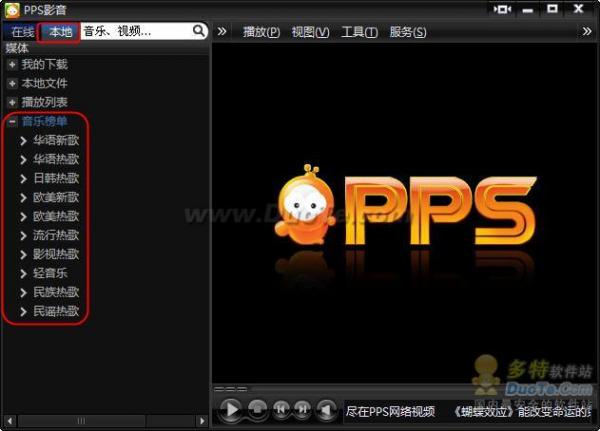Select 我的下载 label in tree
Viewport: 600px width, 431px height.
(44, 64)
